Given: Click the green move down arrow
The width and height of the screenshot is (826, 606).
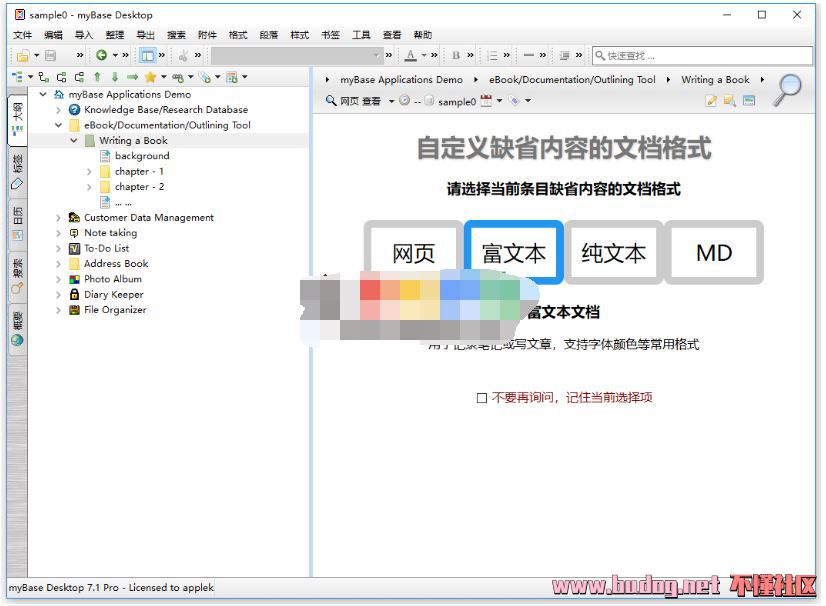Looking at the screenshot, I should (115, 77).
